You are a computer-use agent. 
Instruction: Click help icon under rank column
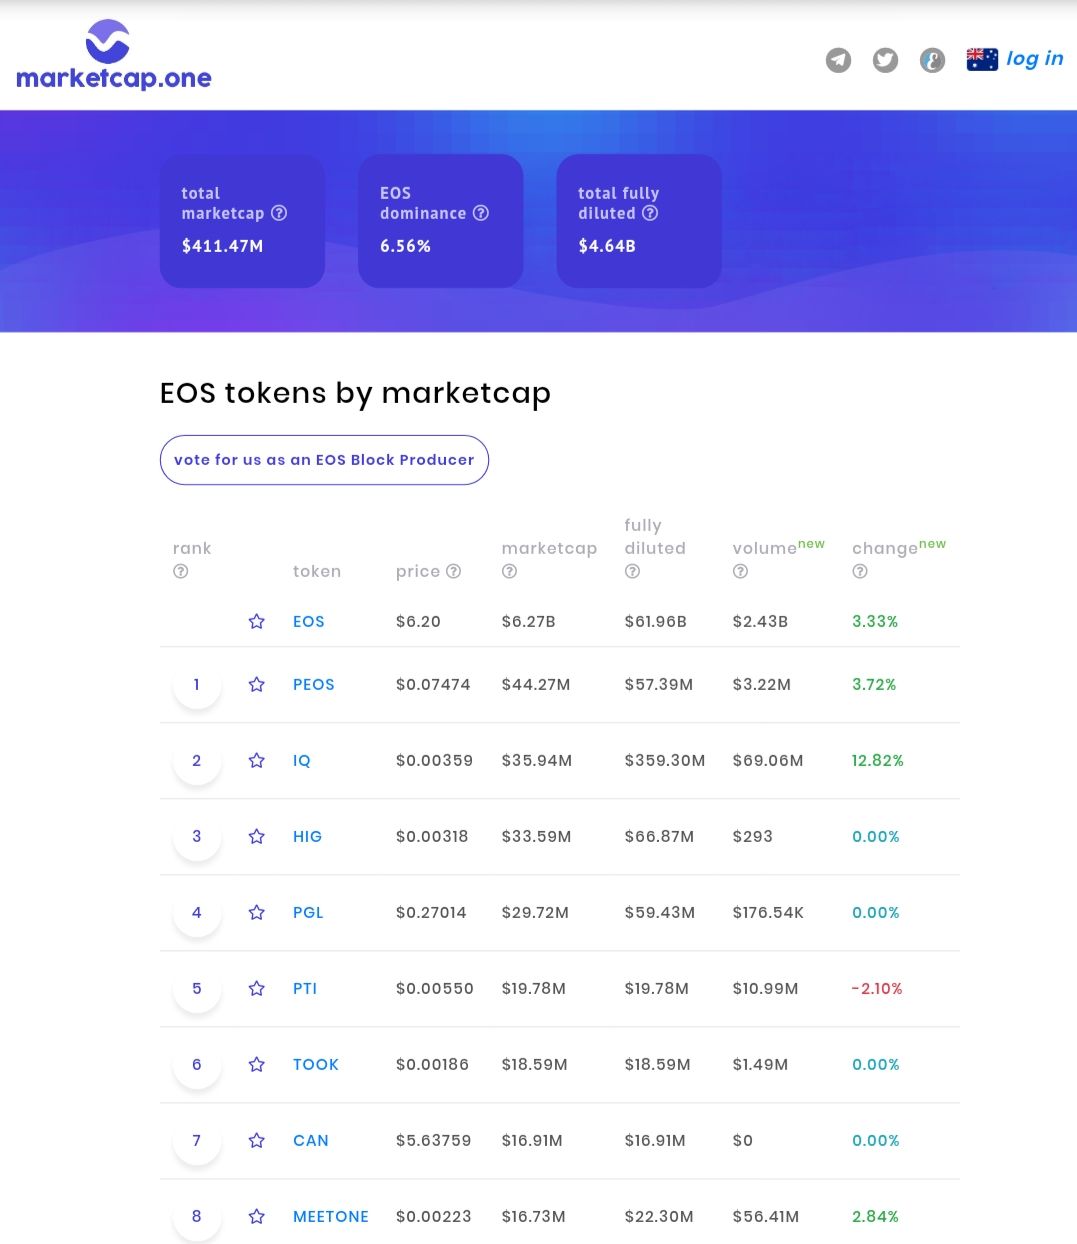click(181, 571)
